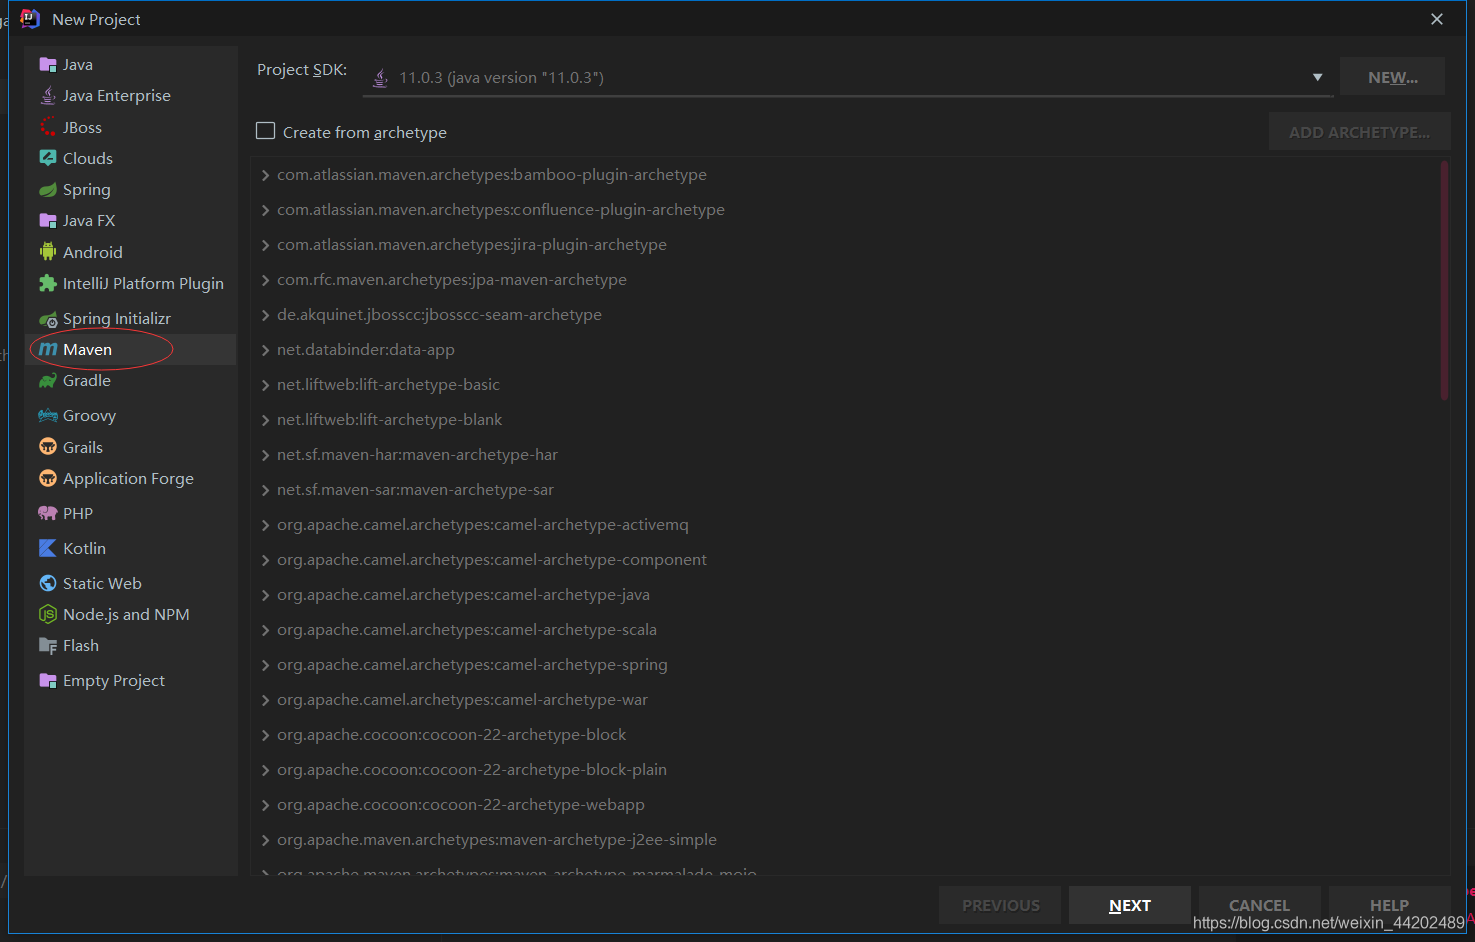Choose the Kotlin project type
Screen dimensions: 1475x942
click(84, 548)
